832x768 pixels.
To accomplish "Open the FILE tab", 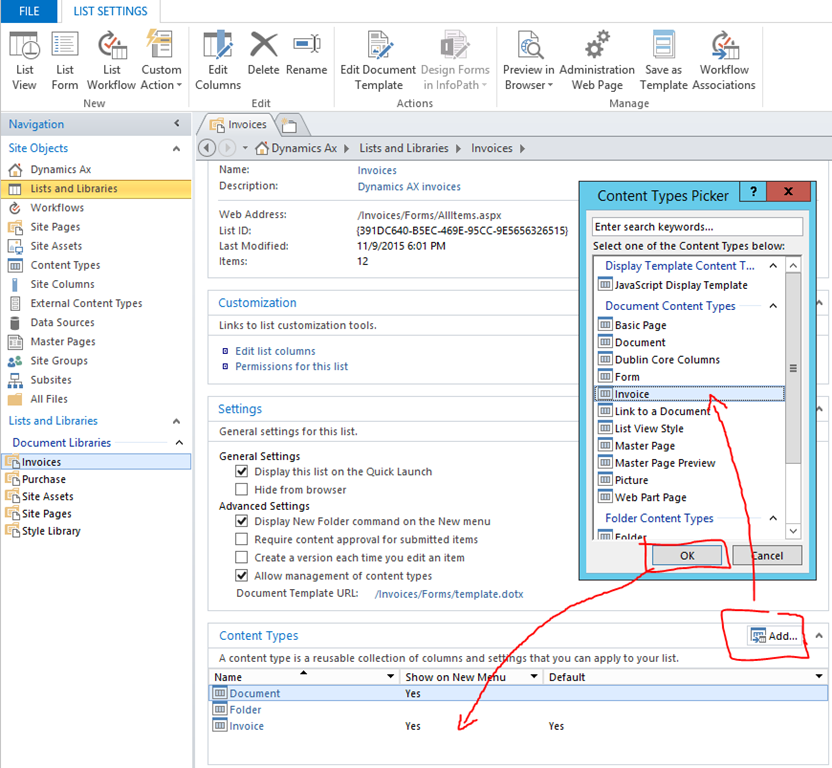I will point(29,11).
